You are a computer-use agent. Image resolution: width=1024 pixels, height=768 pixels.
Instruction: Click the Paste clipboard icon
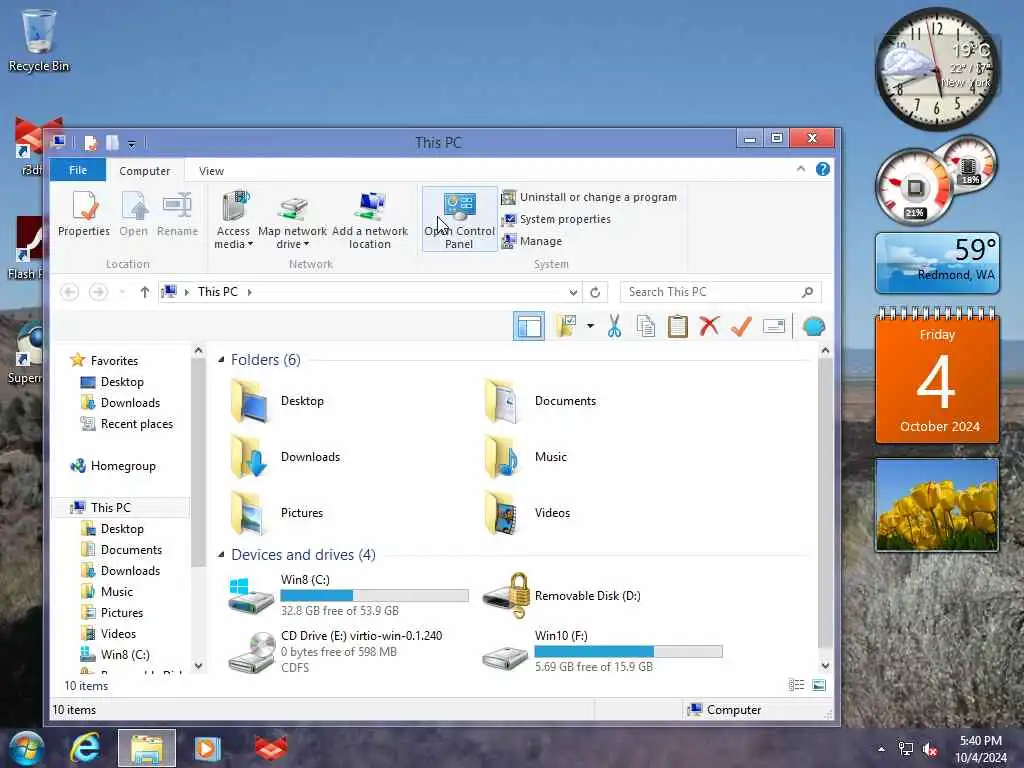click(678, 326)
